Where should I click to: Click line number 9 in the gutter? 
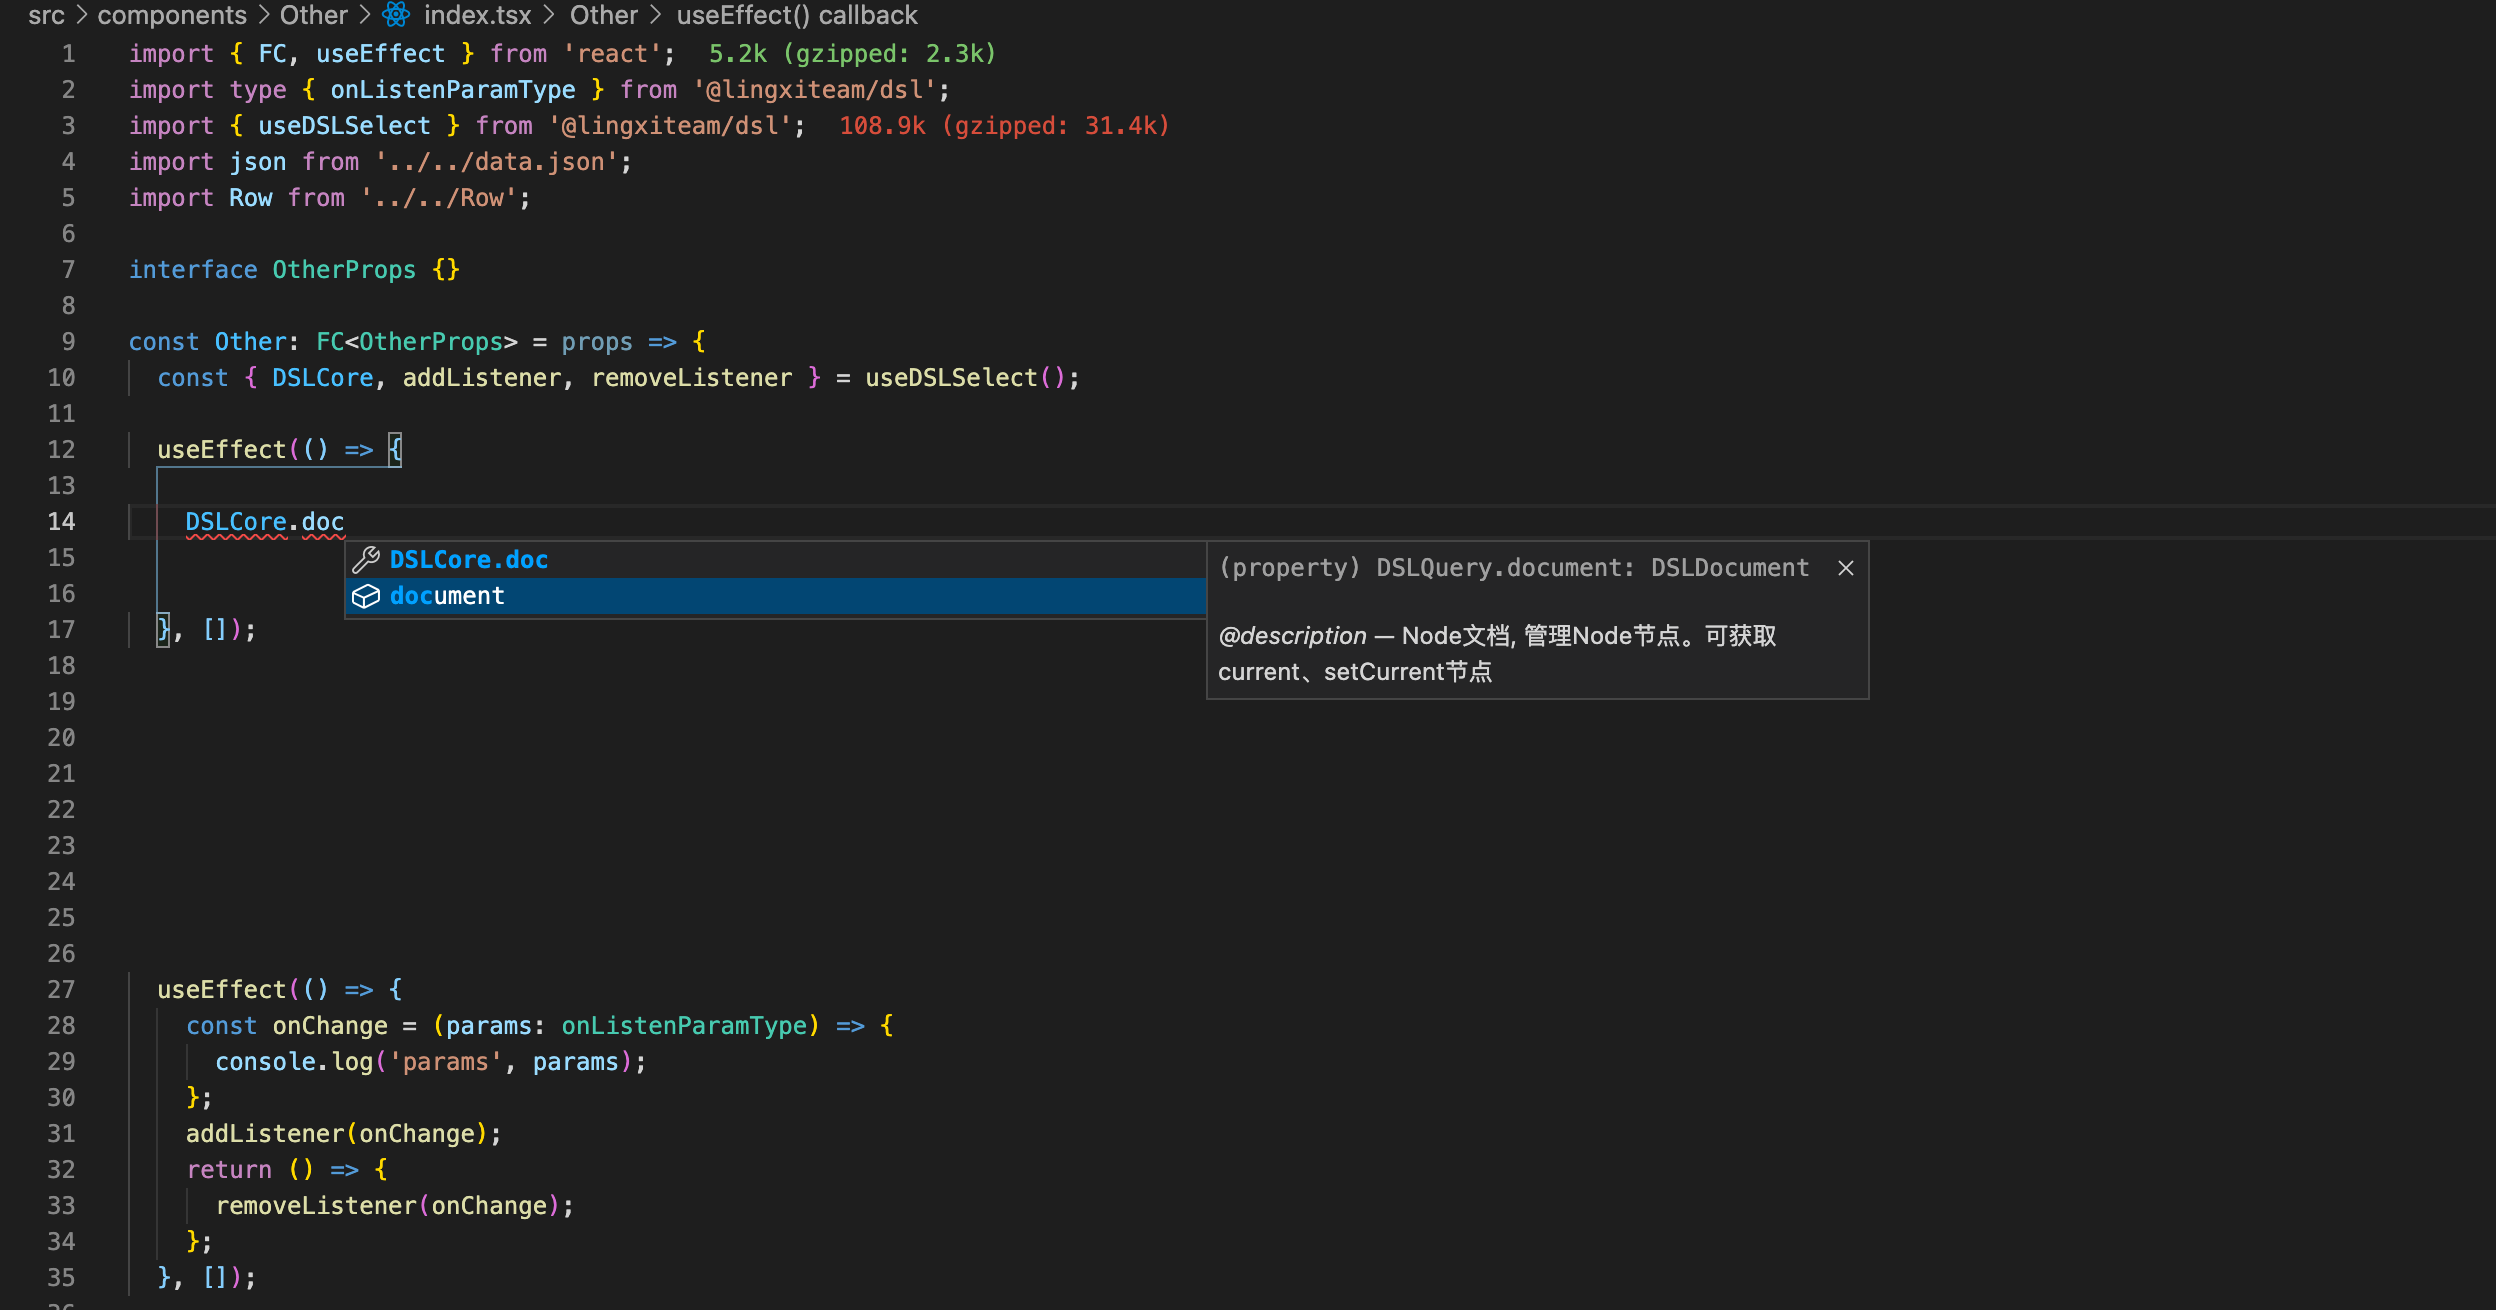69,342
